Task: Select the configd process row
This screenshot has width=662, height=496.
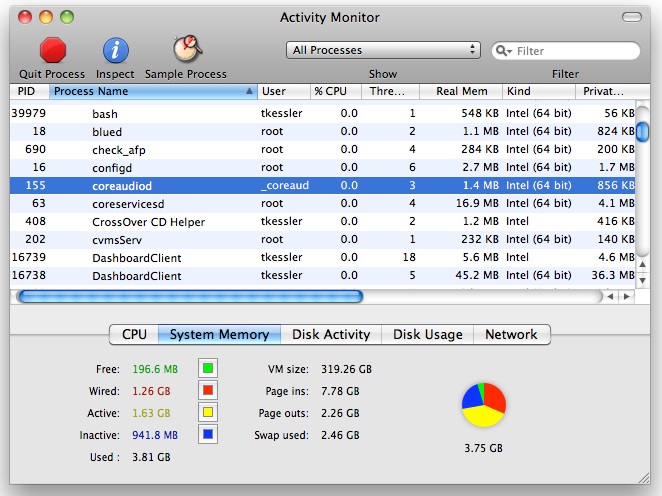Action: coord(323,168)
